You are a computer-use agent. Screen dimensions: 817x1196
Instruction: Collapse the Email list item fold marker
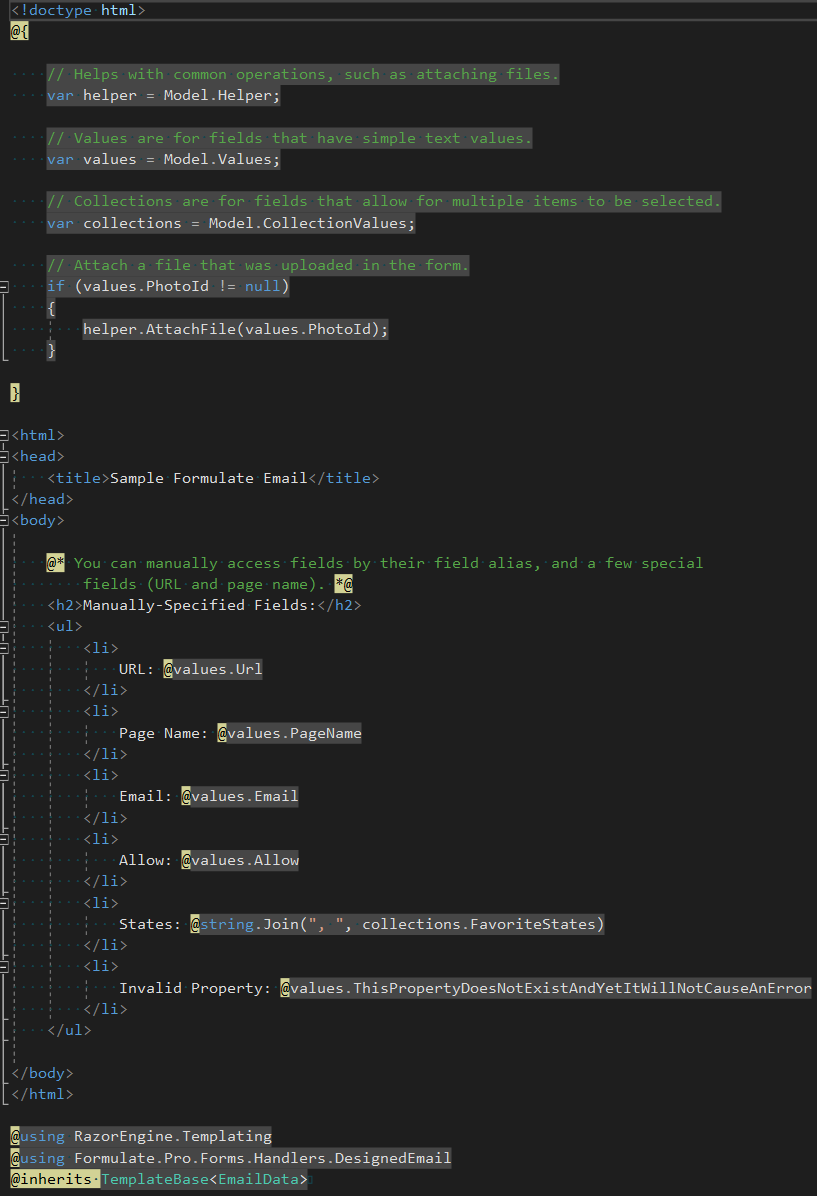pyautogui.click(x=5, y=774)
